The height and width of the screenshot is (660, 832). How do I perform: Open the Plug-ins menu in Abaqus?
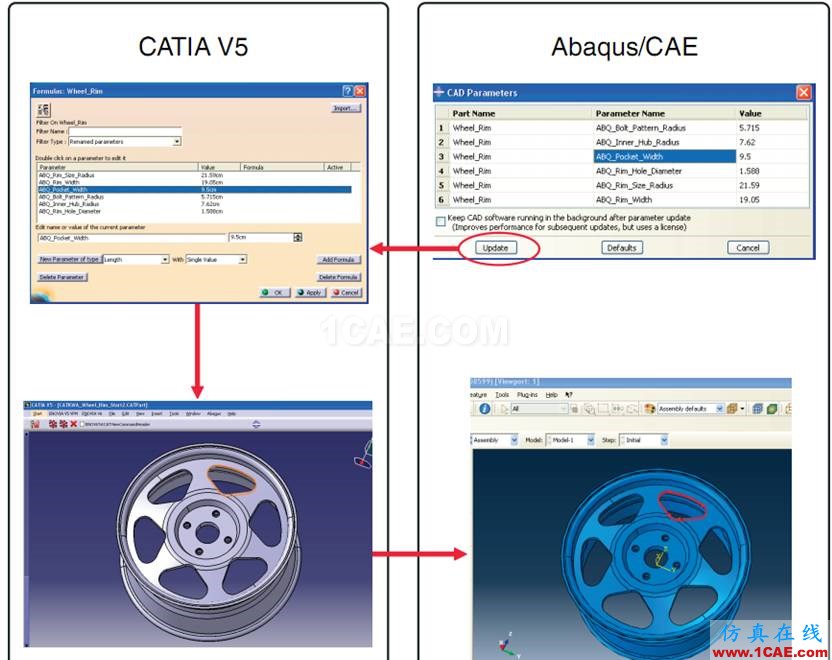527,395
